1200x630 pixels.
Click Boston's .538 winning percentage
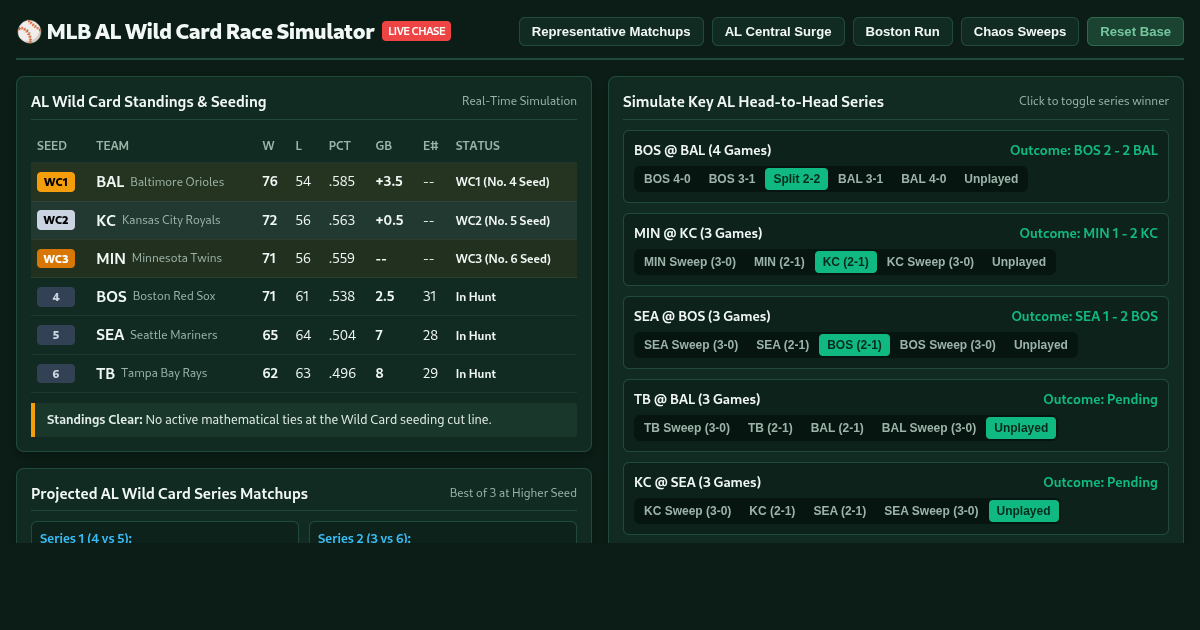342,297
